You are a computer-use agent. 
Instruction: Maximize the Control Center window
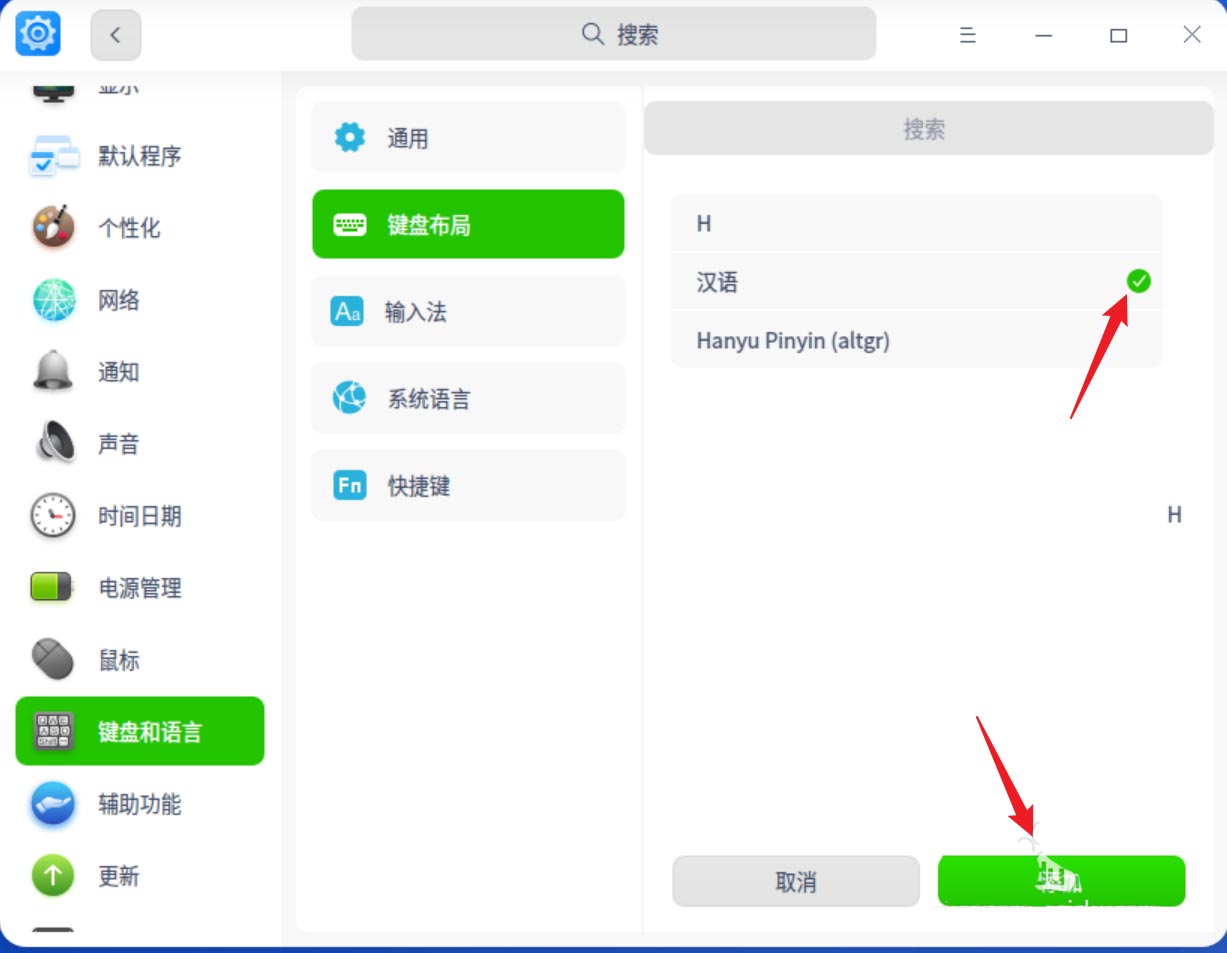[1118, 35]
